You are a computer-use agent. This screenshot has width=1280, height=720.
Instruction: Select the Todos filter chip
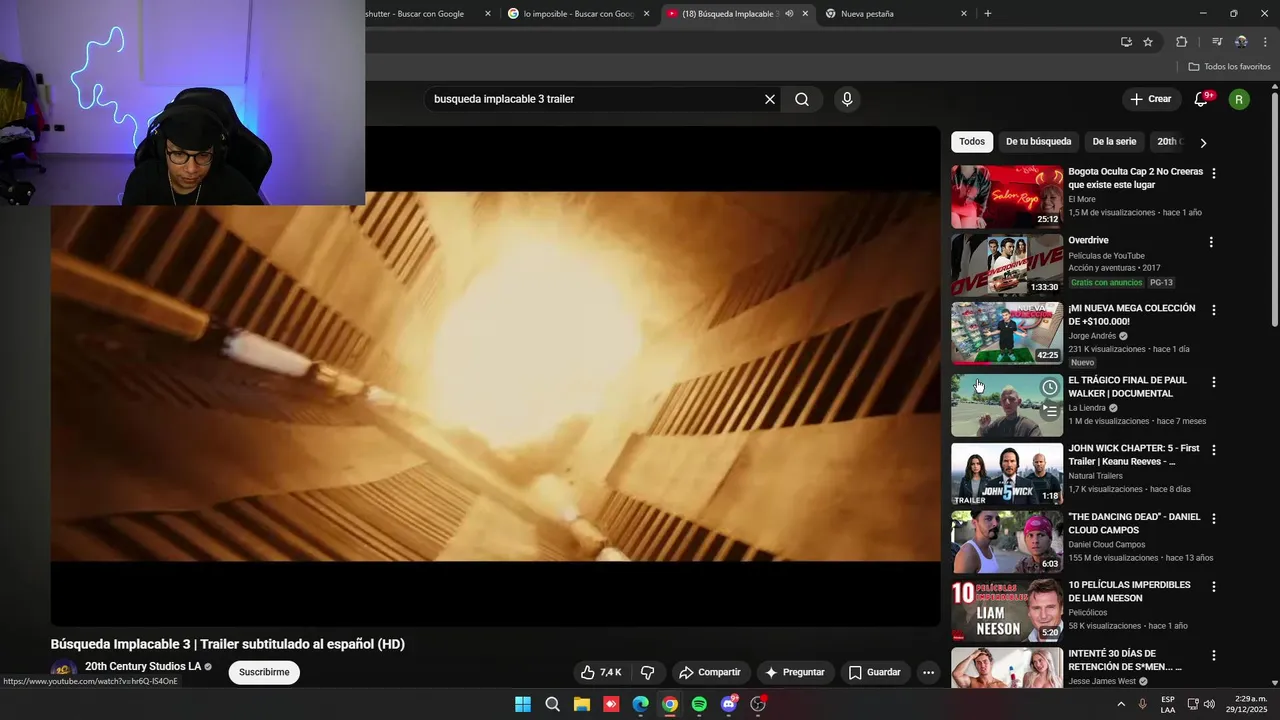tap(972, 142)
